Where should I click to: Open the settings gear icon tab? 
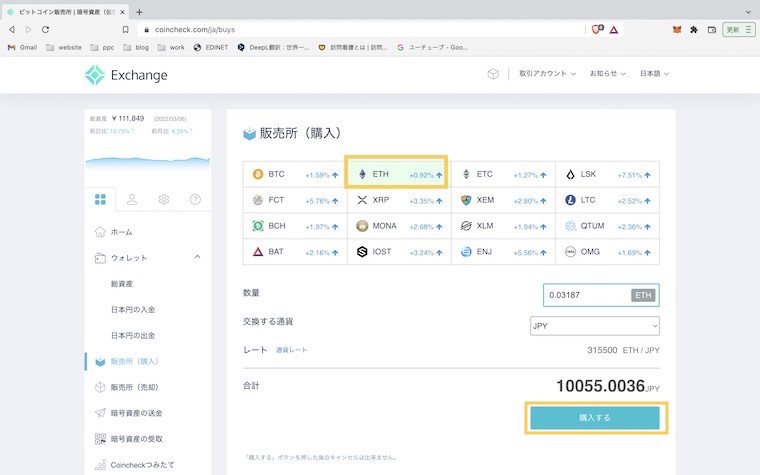[x=164, y=199]
